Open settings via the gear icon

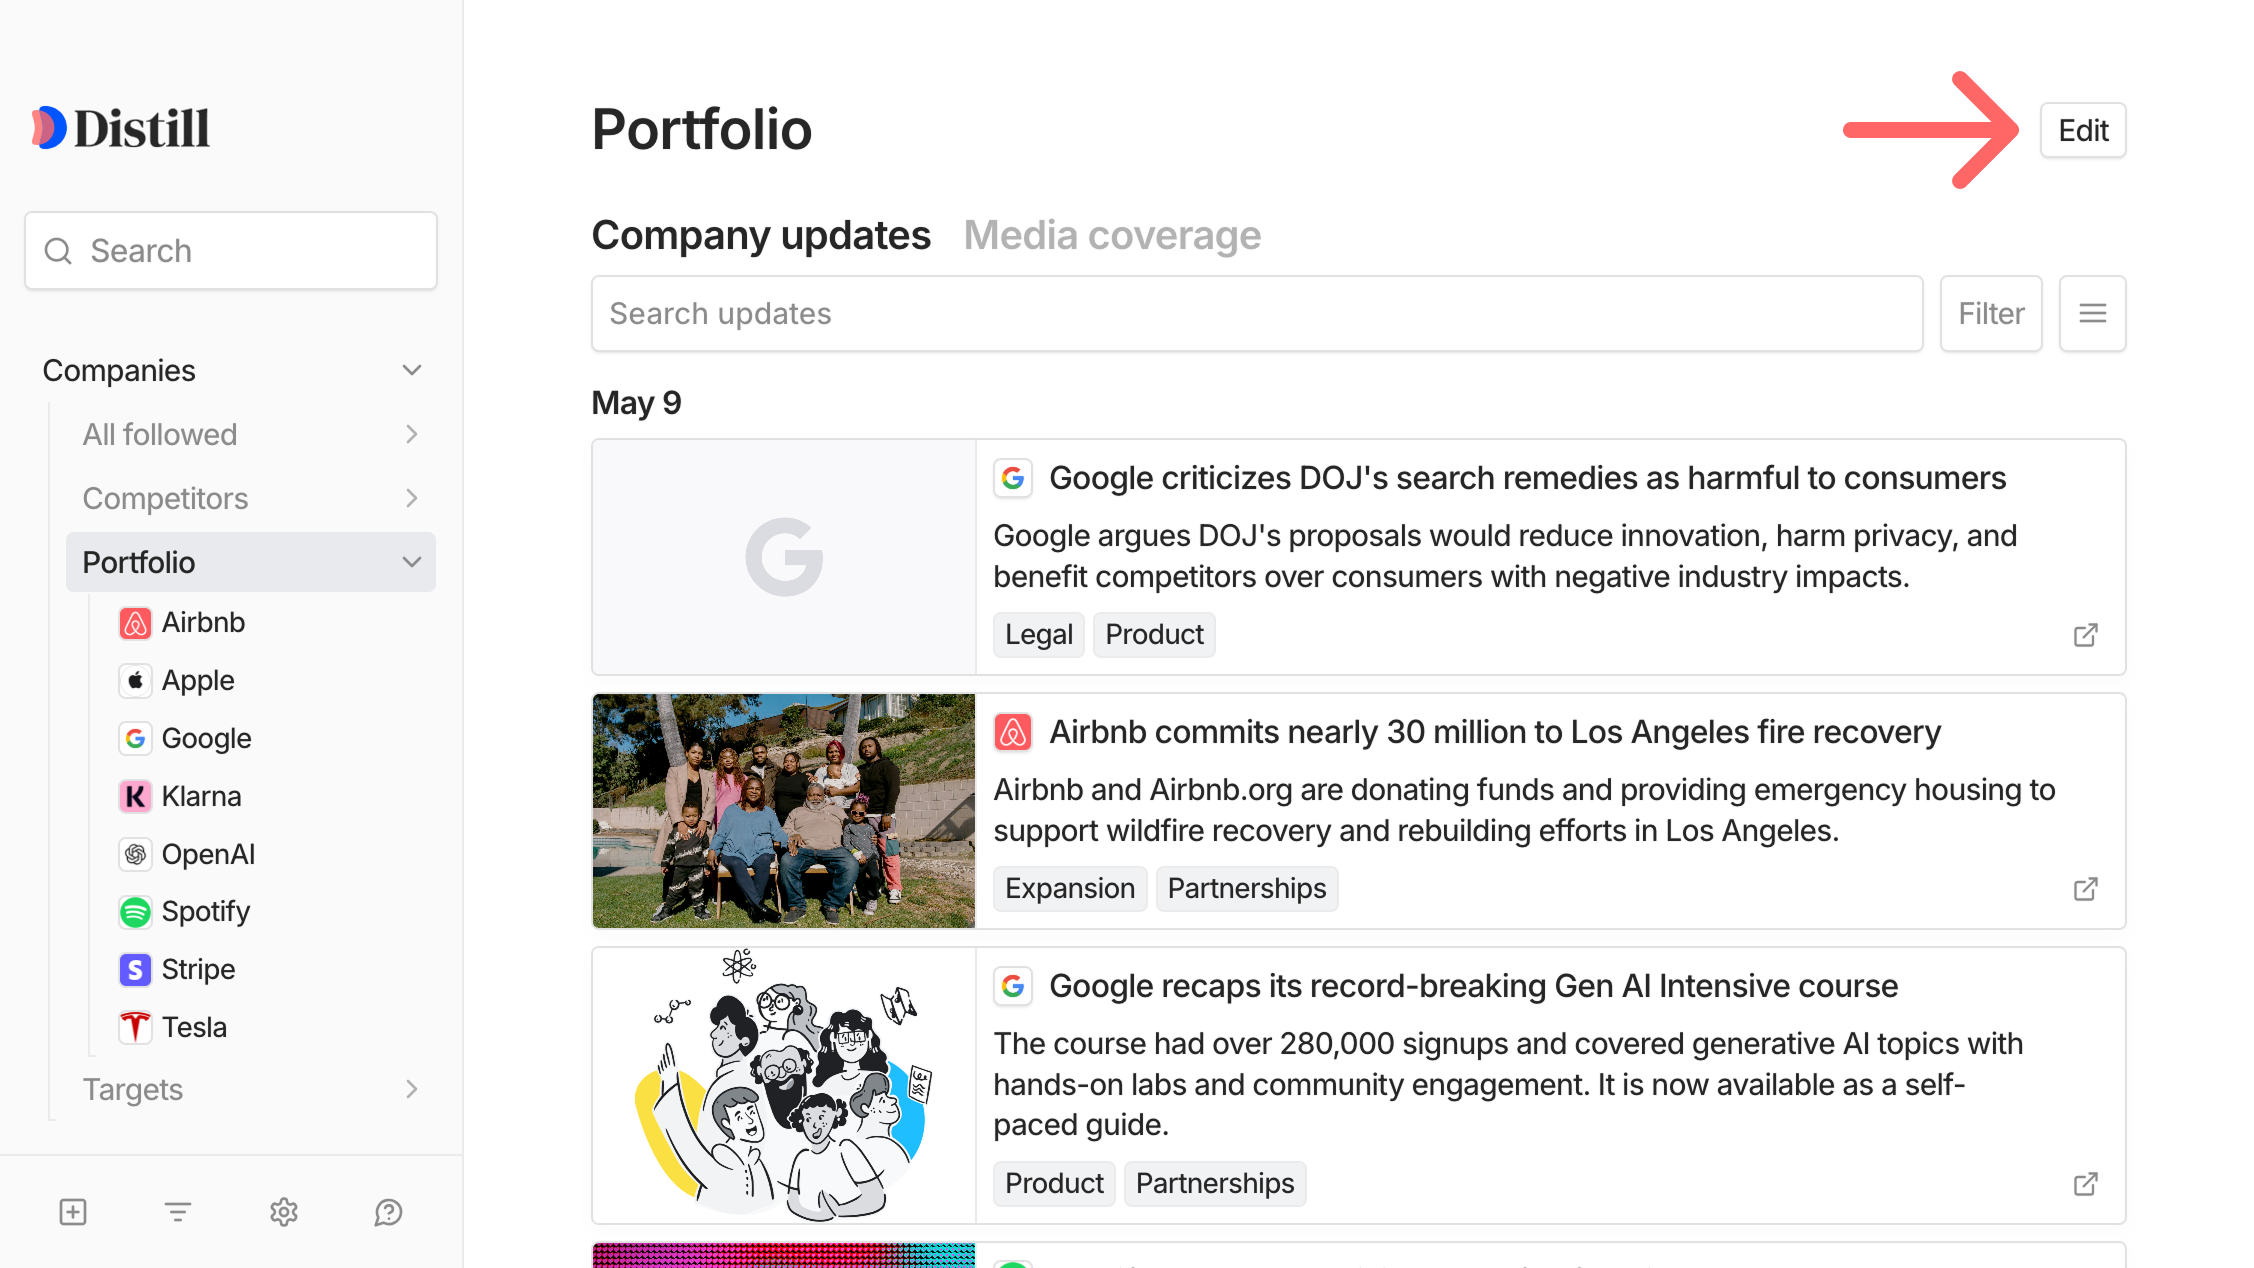tap(283, 1212)
